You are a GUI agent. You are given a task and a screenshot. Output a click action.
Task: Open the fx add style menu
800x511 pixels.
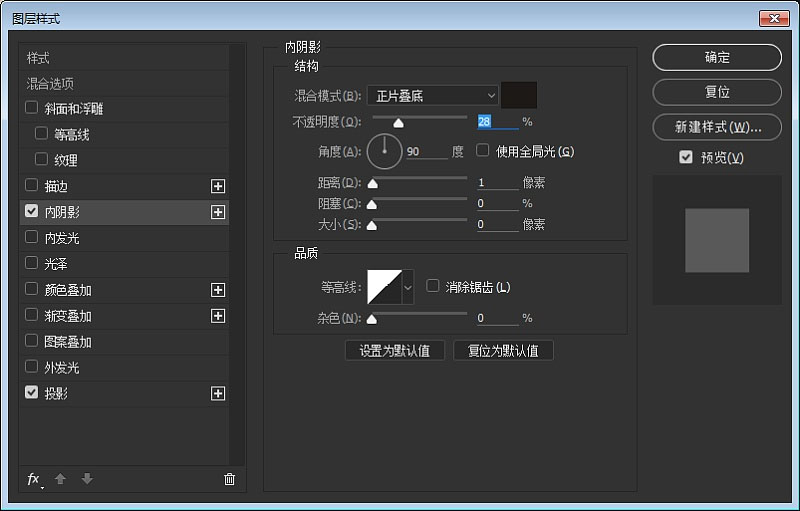tap(34, 479)
